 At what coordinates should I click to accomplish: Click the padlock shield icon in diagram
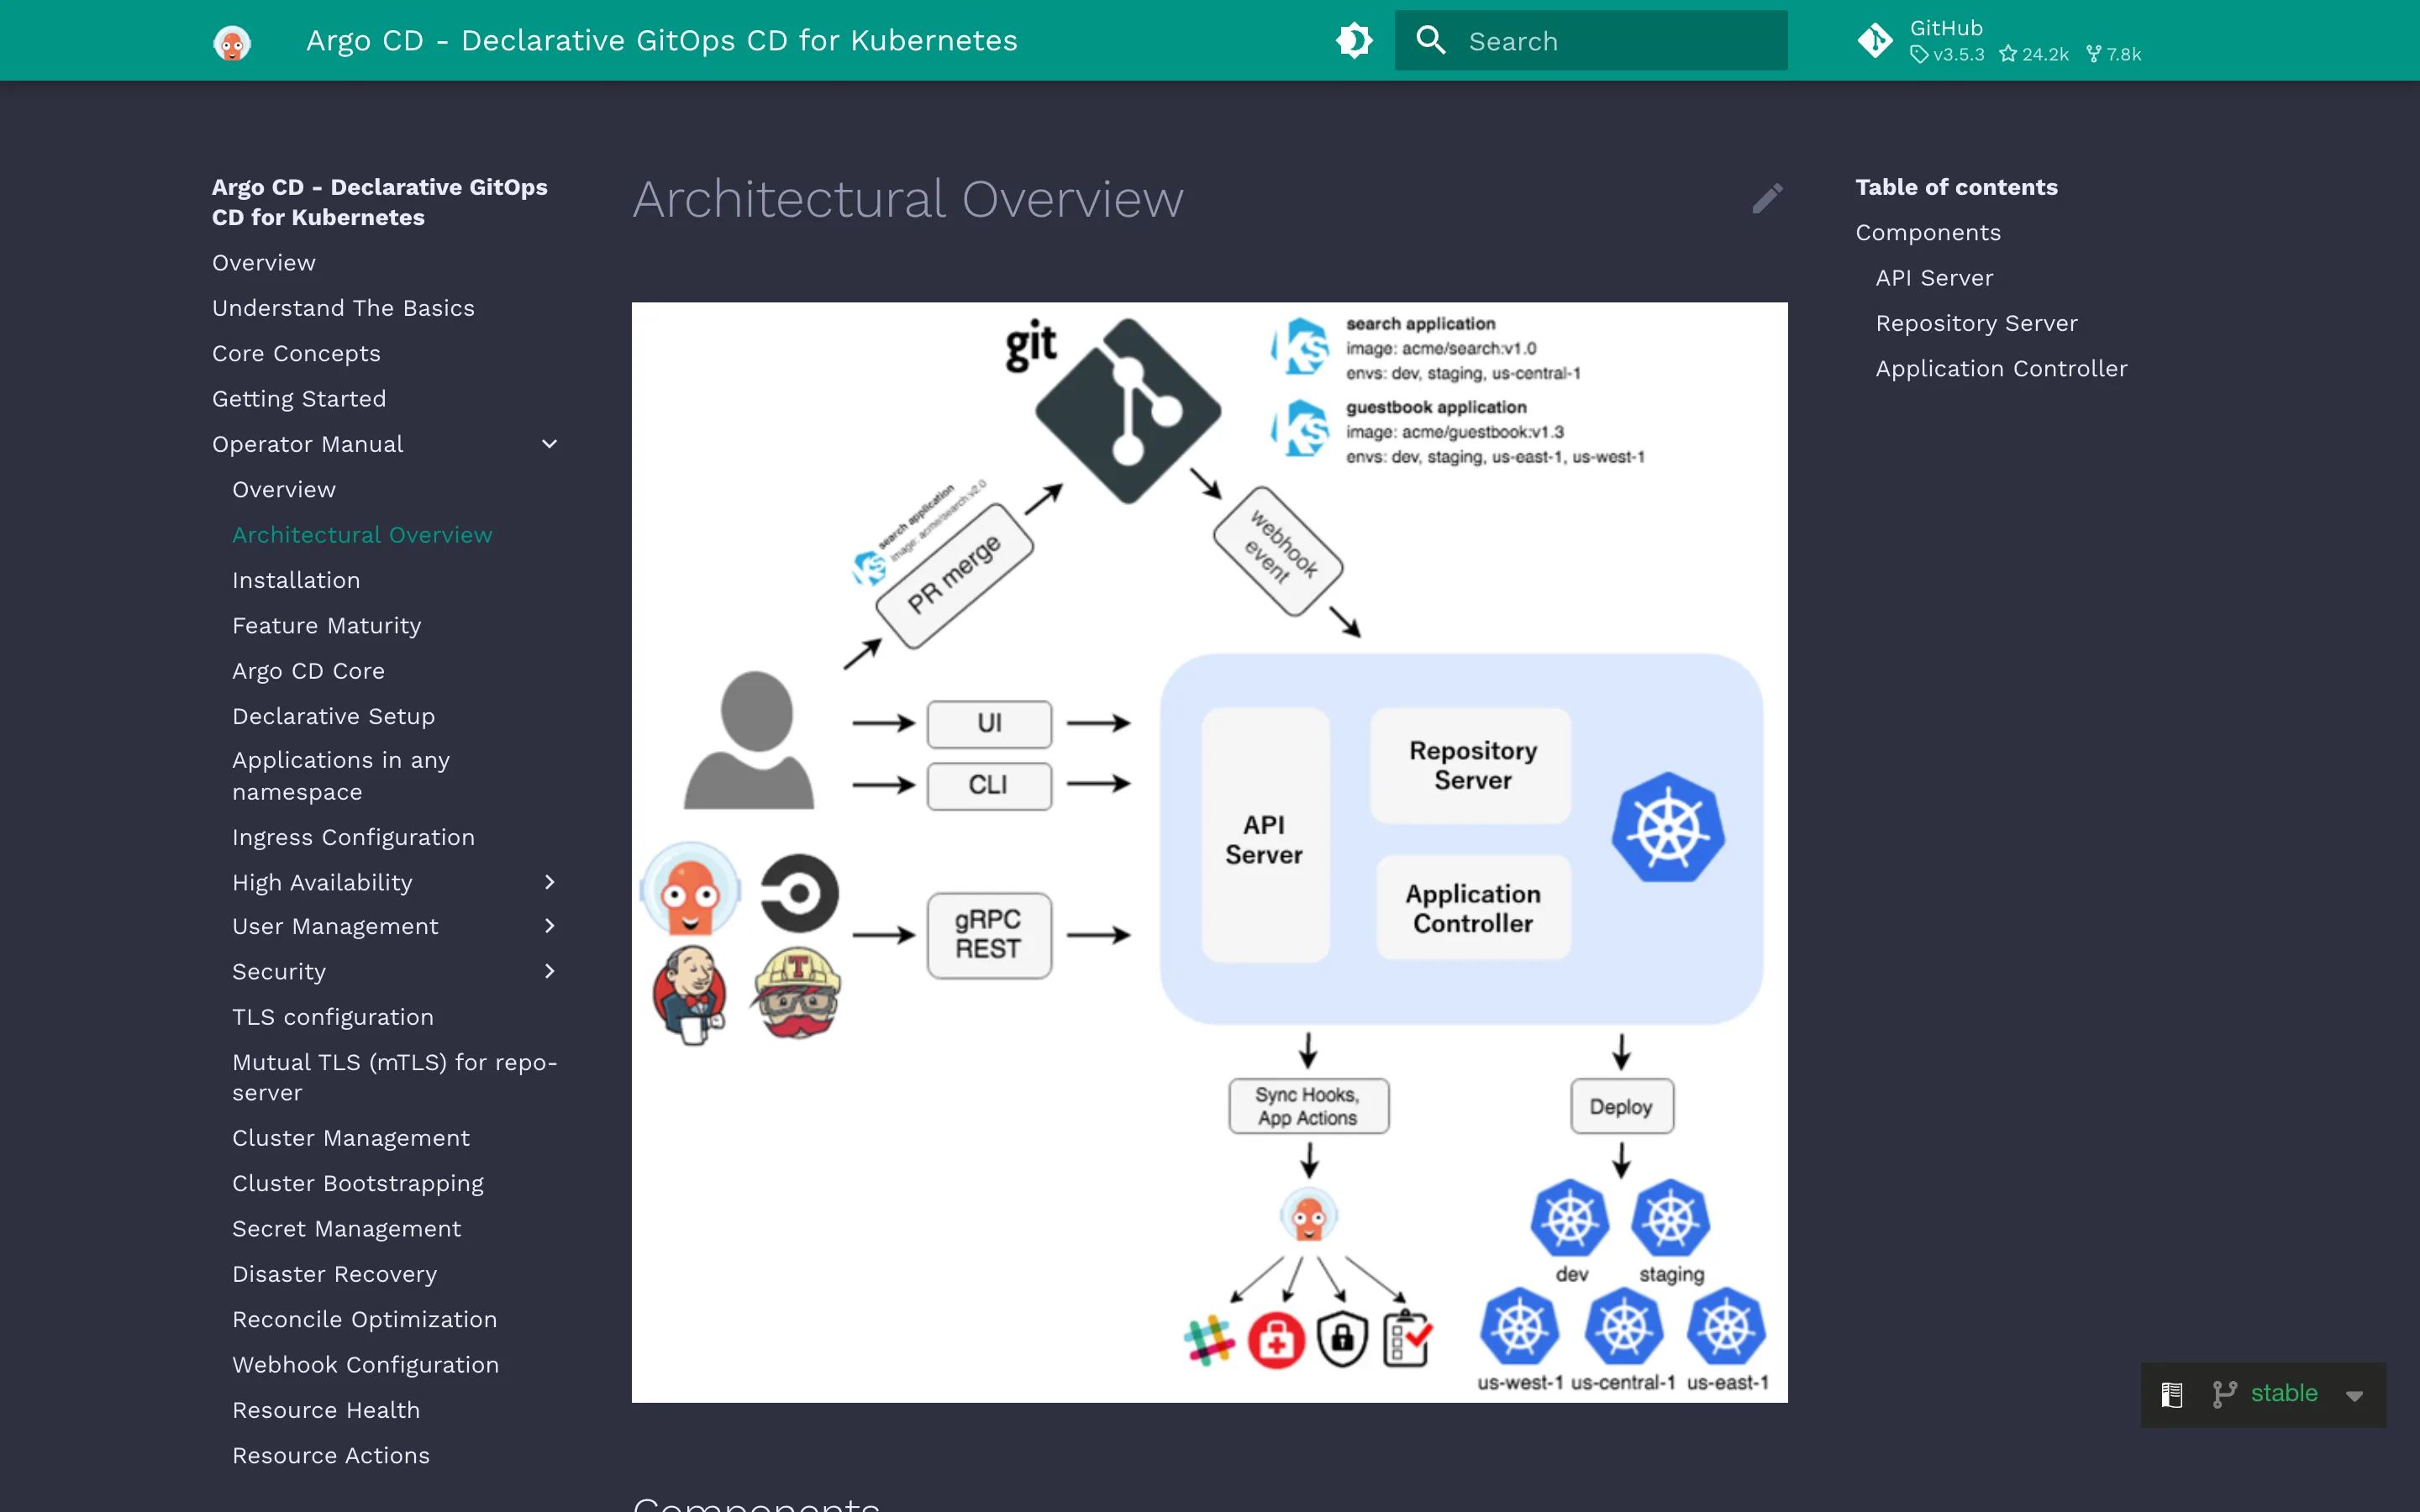click(x=1342, y=1339)
